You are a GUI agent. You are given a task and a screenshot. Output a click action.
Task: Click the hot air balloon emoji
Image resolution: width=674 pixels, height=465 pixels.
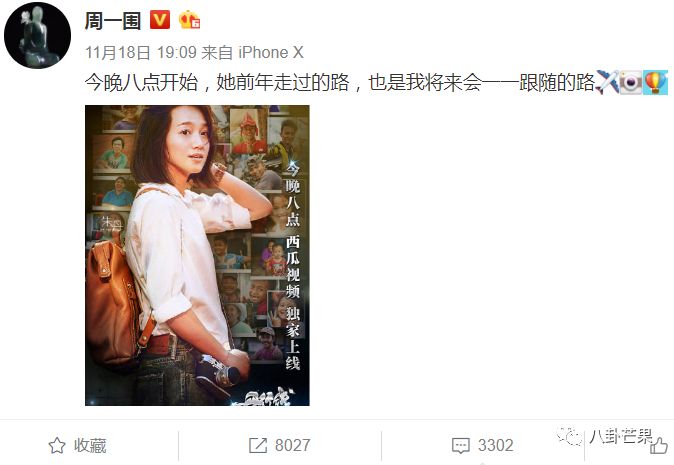tap(655, 82)
